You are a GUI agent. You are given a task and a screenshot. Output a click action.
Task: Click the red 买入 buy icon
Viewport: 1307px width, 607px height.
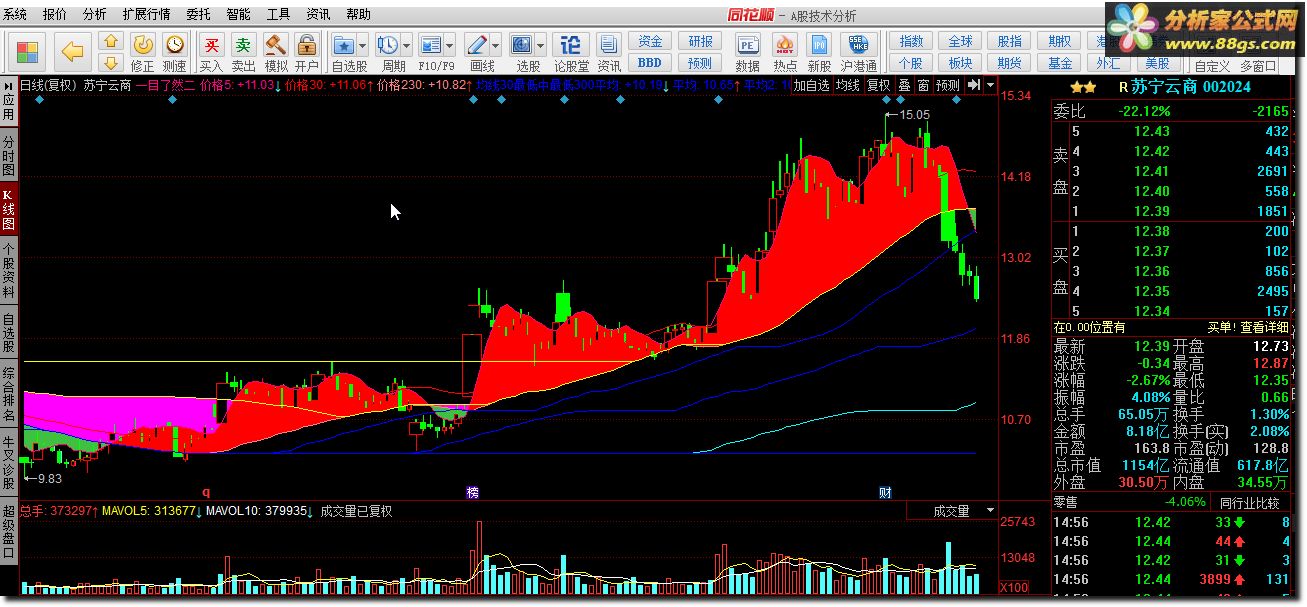click(211, 45)
